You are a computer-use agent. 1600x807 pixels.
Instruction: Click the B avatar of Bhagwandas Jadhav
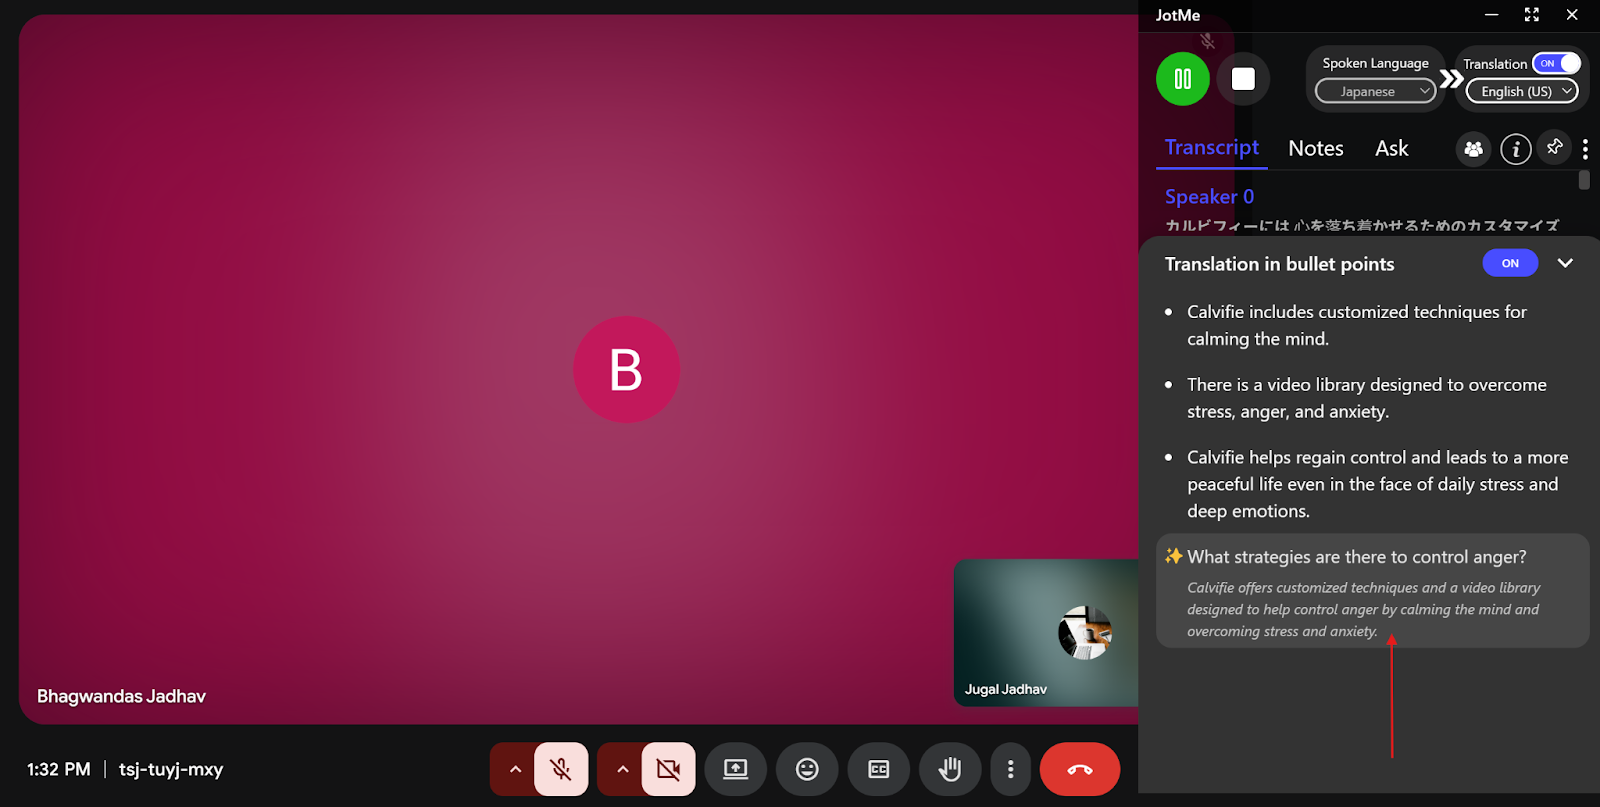click(626, 370)
